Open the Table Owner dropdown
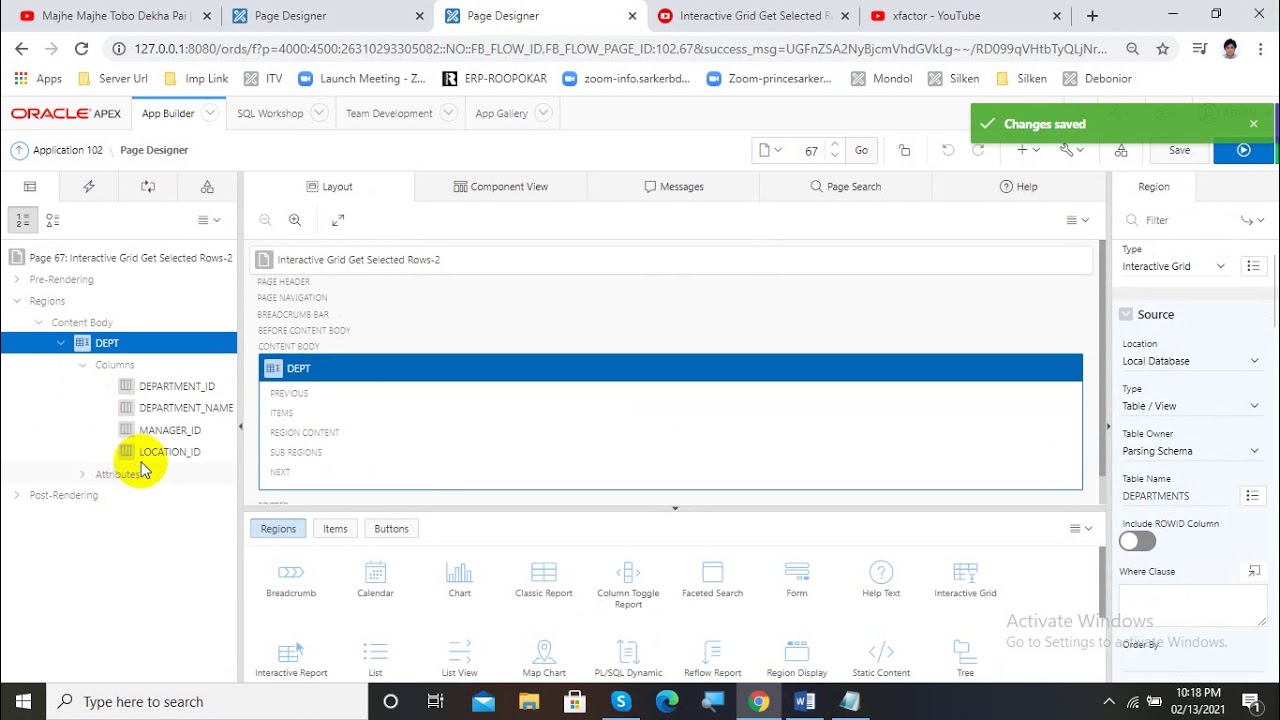1280x720 pixels. (1190, 451)
